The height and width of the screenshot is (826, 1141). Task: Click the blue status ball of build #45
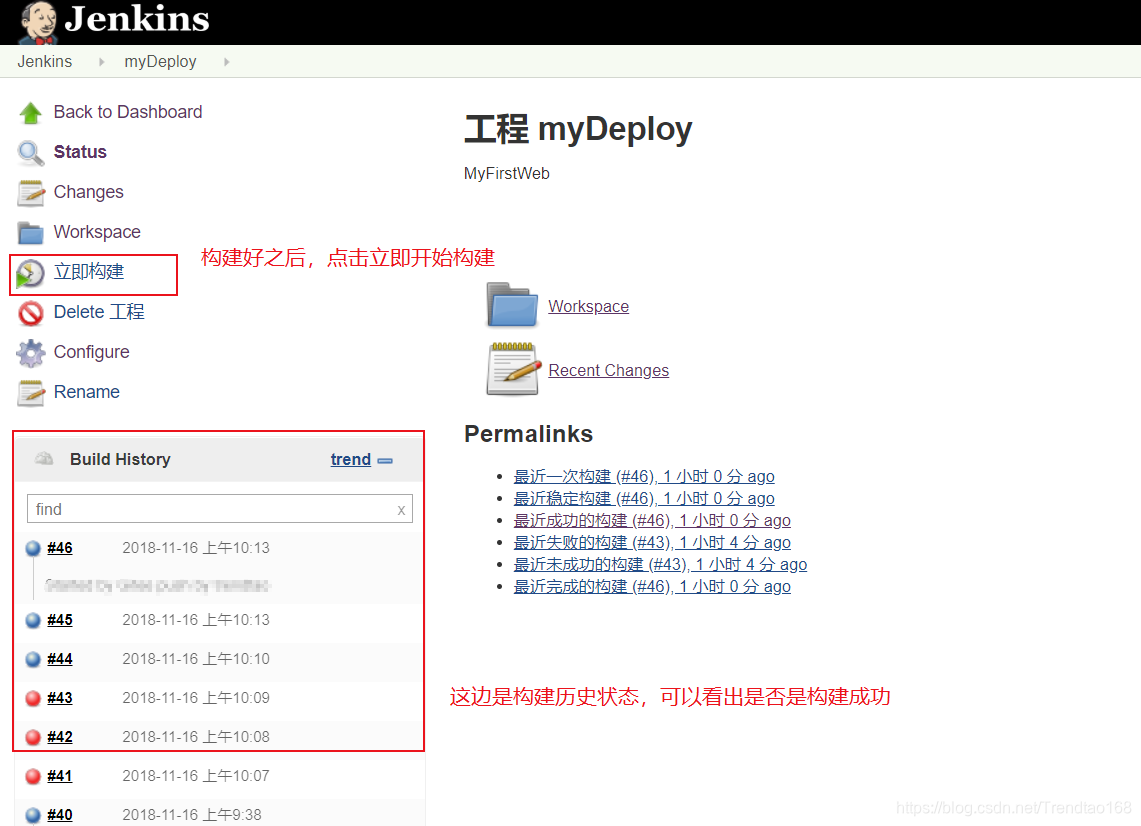click(x=33, y=620)
